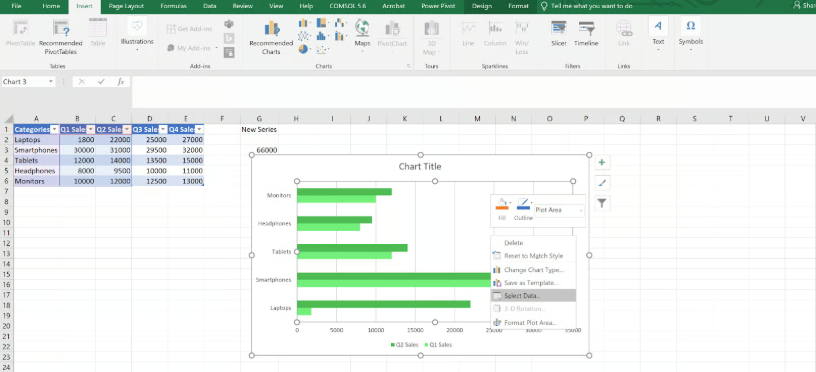
Task: Switch to the chart Design tab
Action: click(x=481, y=6)
